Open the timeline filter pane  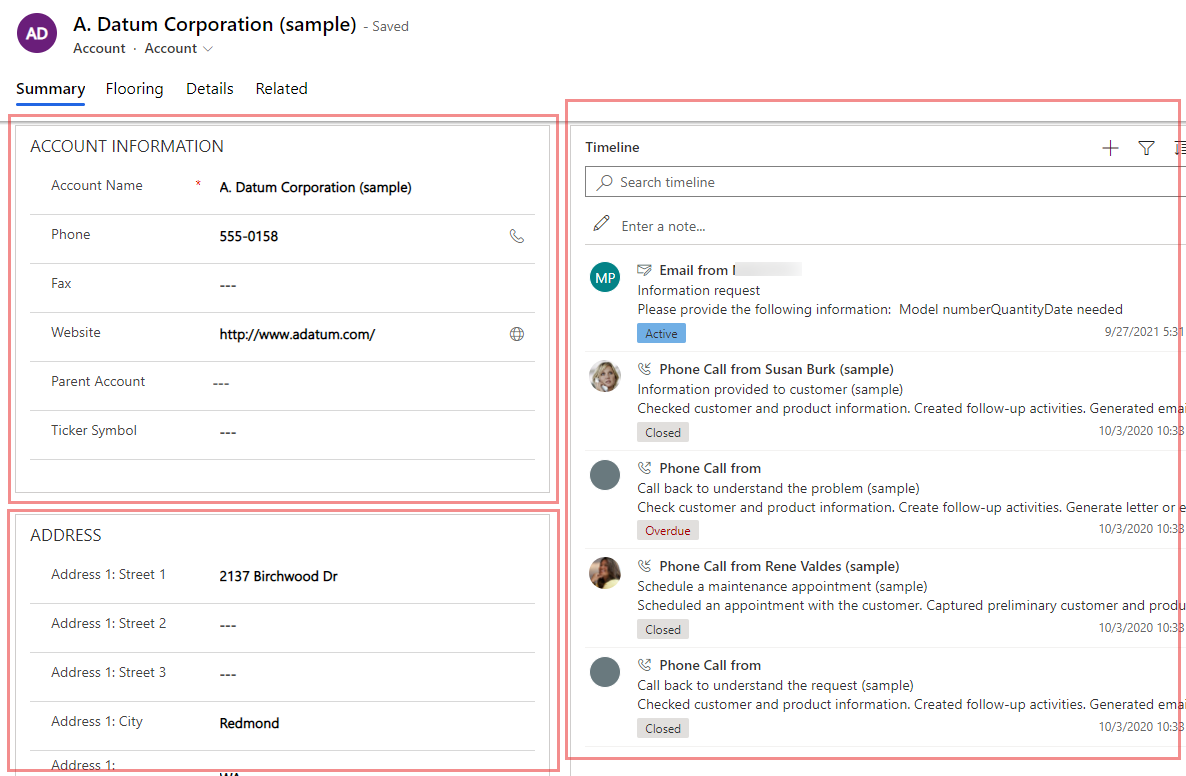point(1146,147)
